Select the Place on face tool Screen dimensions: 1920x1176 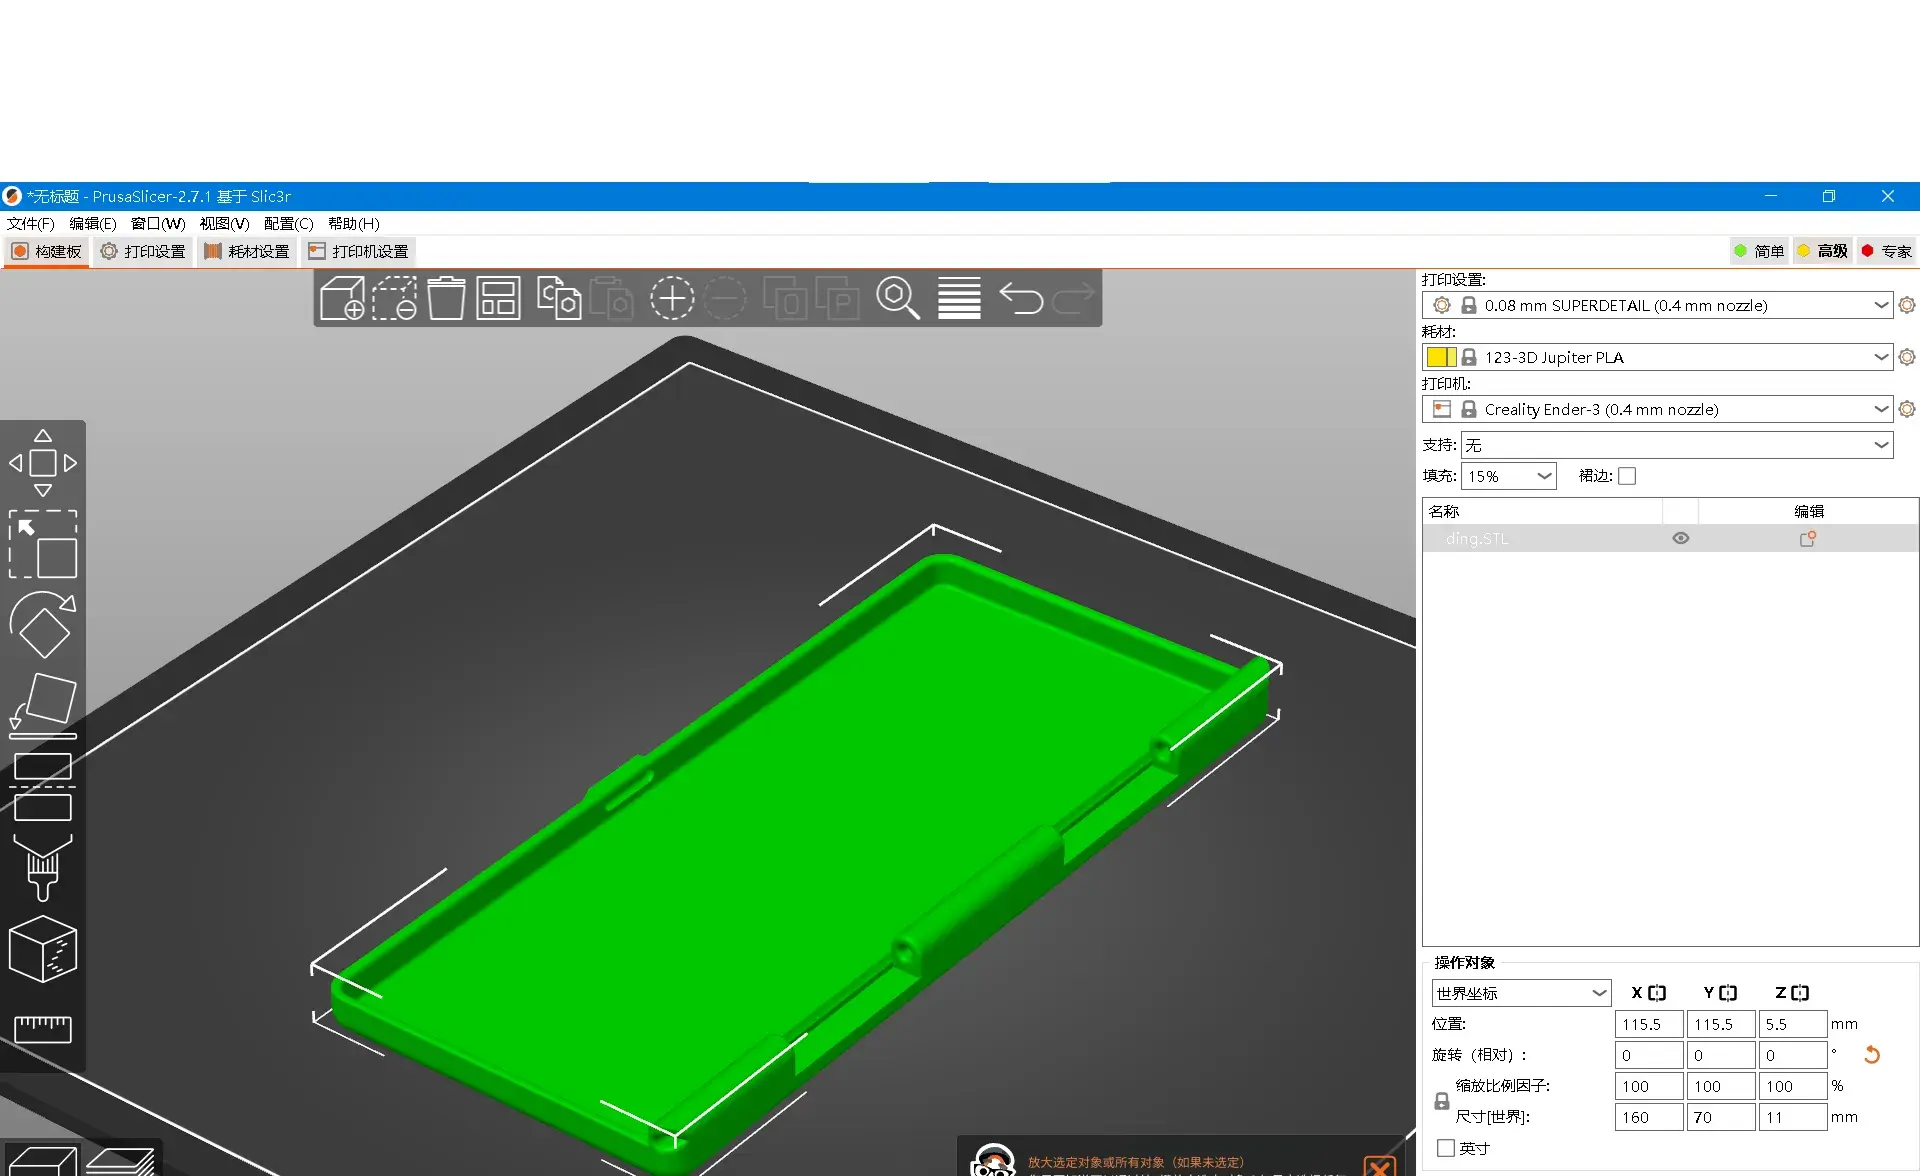(x=43, y=705)
